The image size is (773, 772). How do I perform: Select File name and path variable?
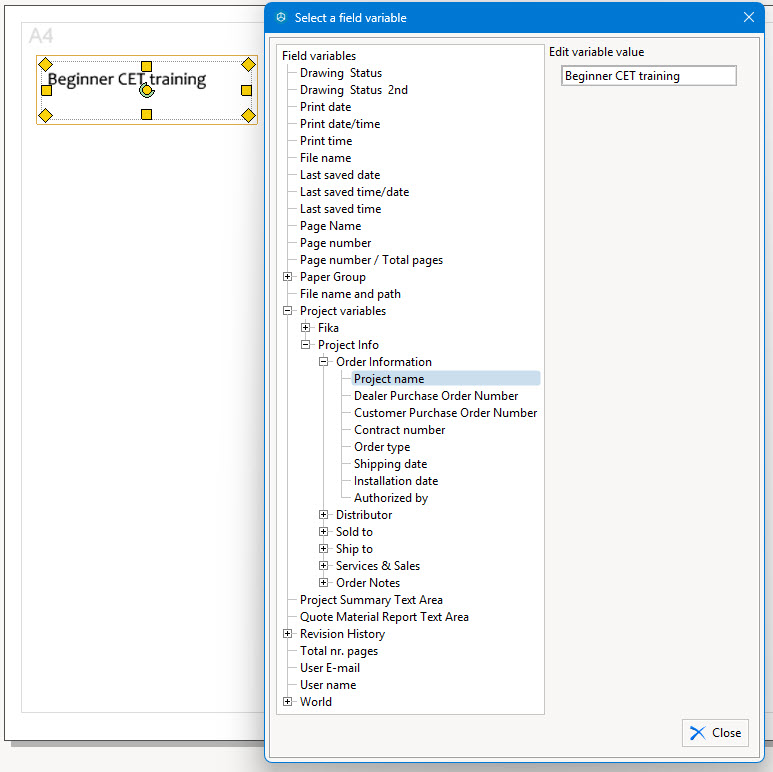coord(351,294)
